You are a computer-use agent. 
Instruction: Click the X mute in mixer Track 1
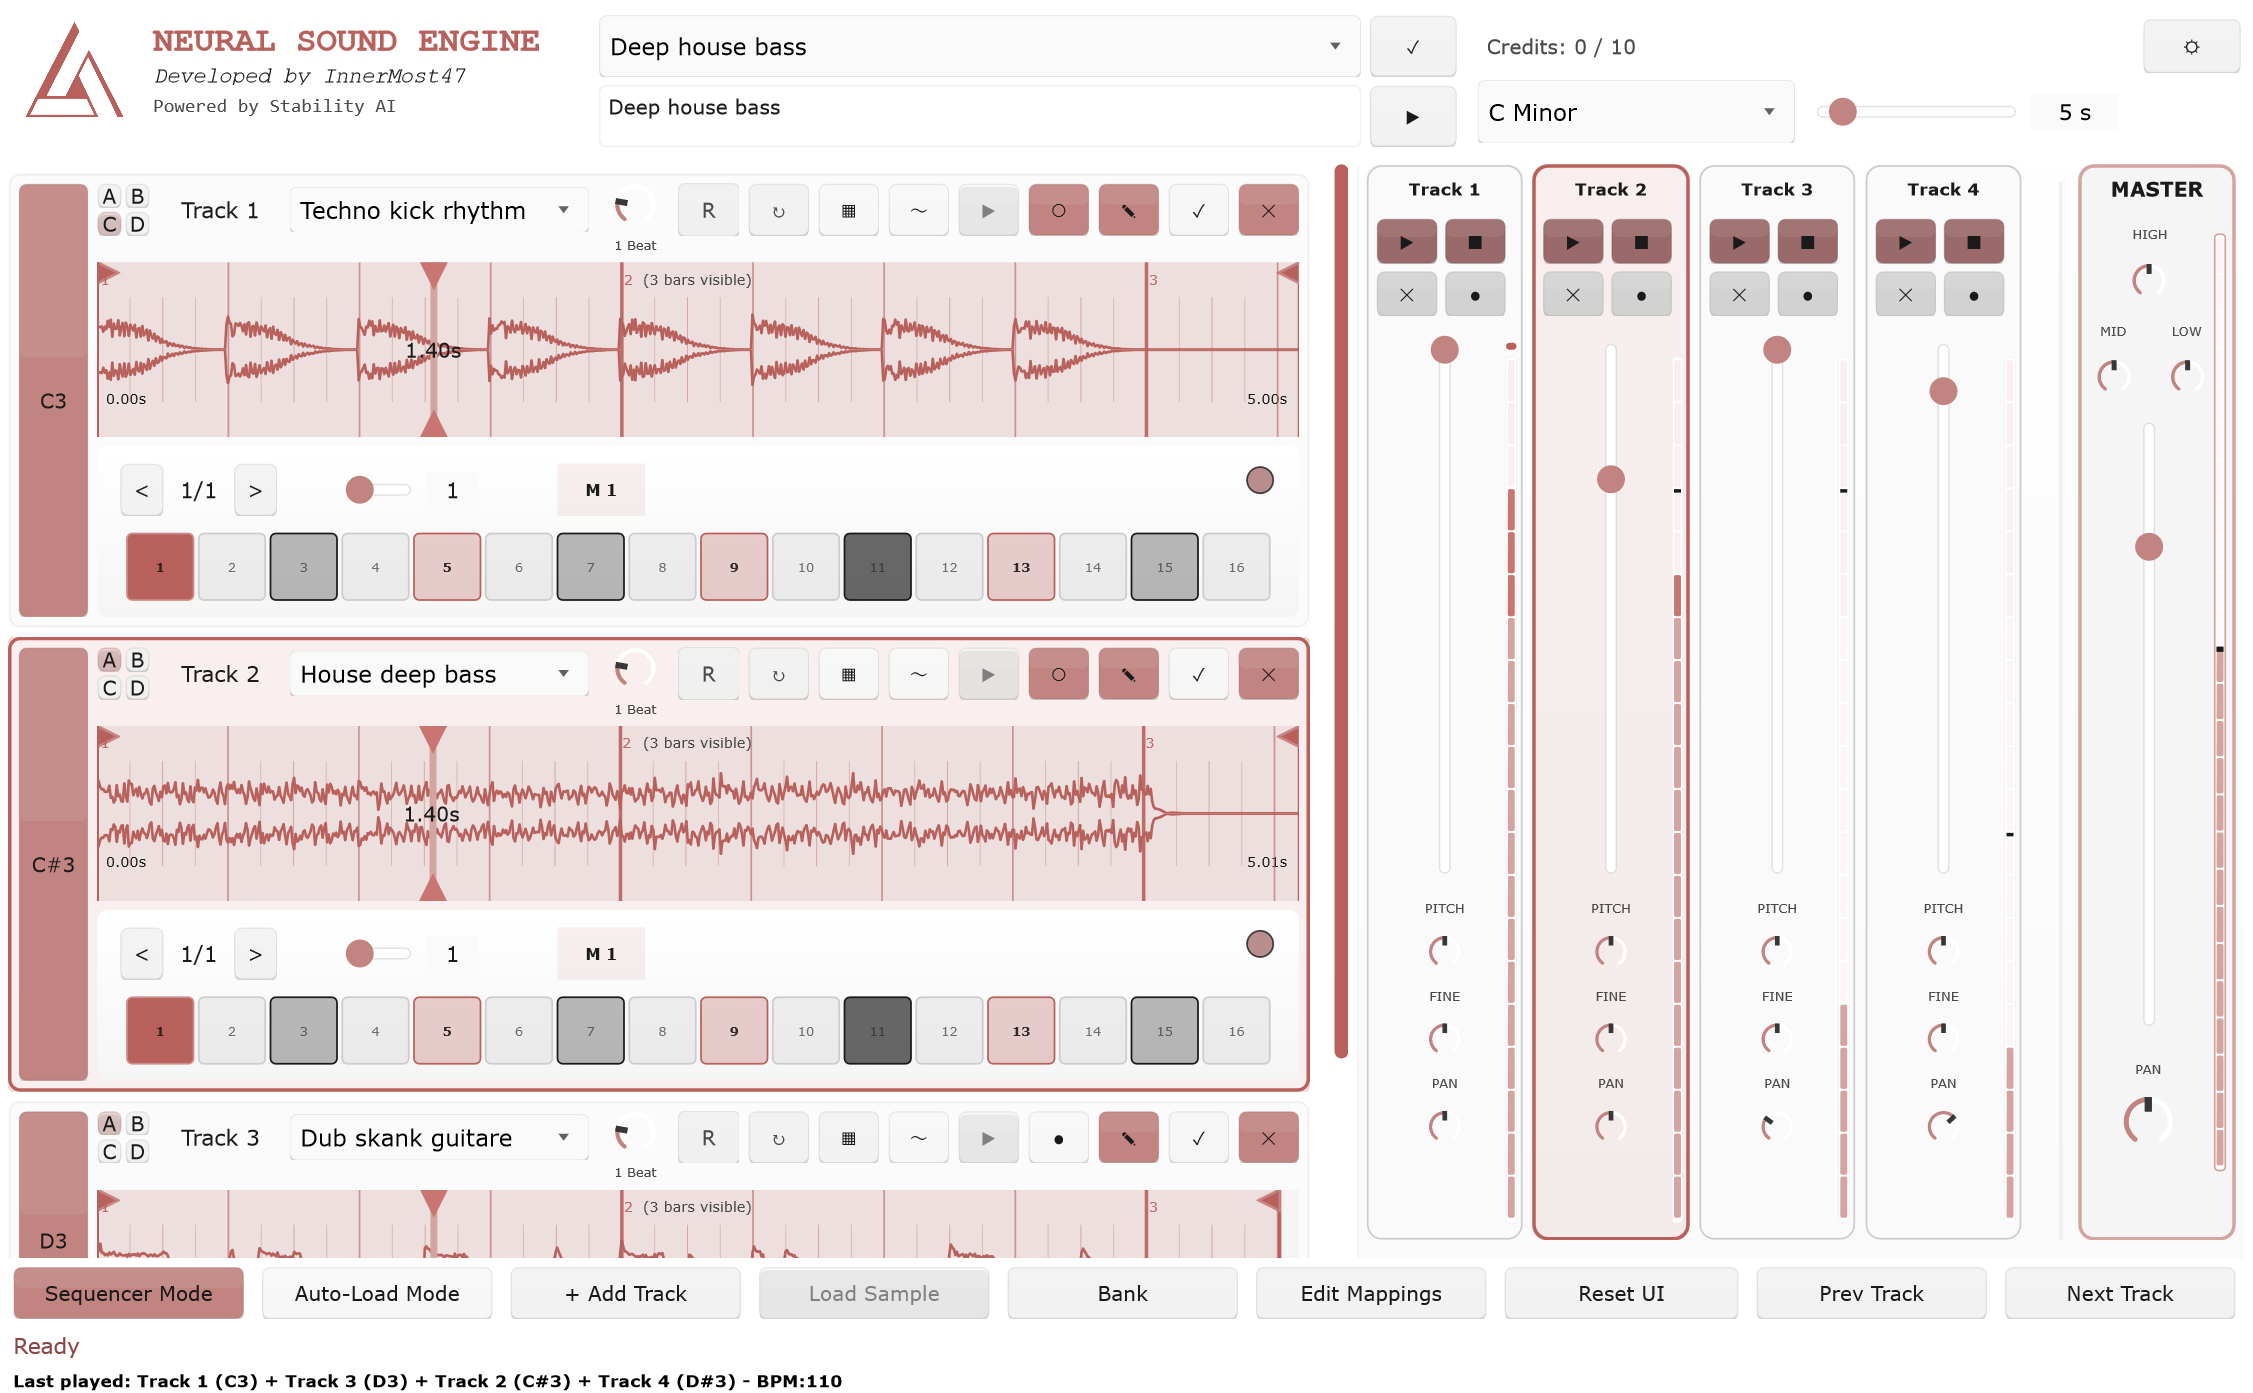(x=1406, y=295)
